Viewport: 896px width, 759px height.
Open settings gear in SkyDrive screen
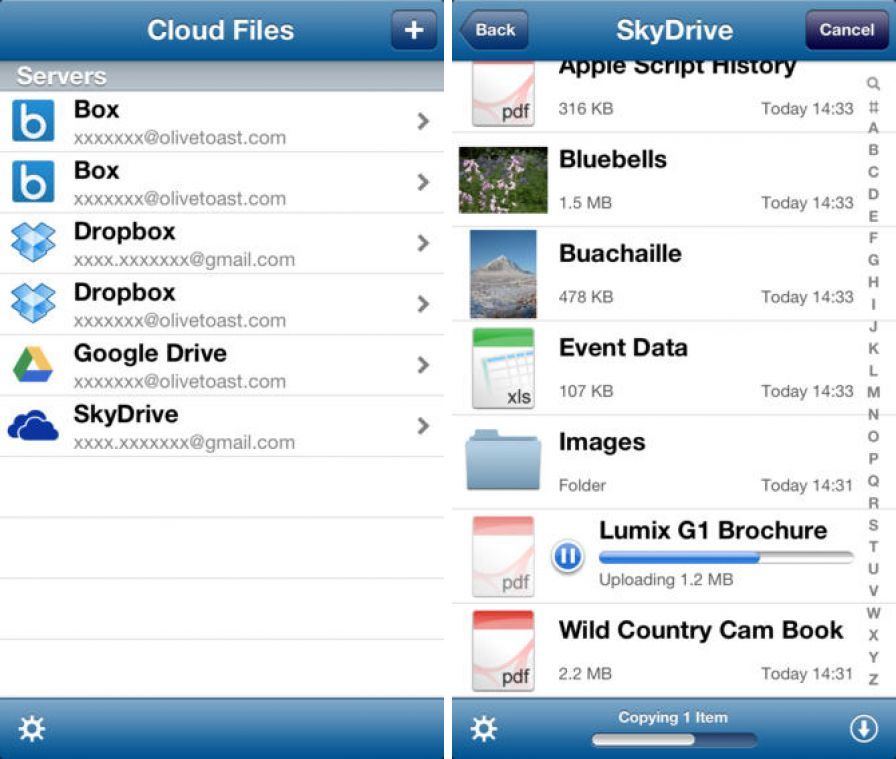click(484, 729)
